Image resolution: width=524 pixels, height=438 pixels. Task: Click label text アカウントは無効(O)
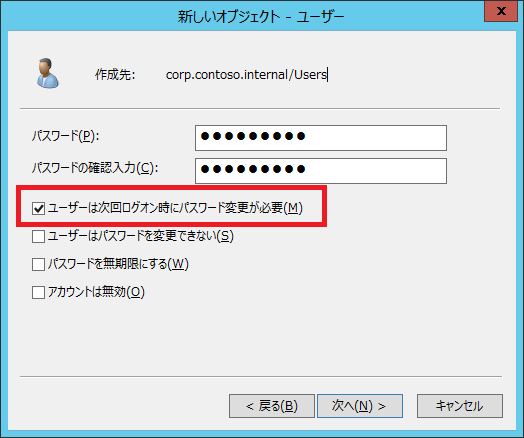(96, 292)
